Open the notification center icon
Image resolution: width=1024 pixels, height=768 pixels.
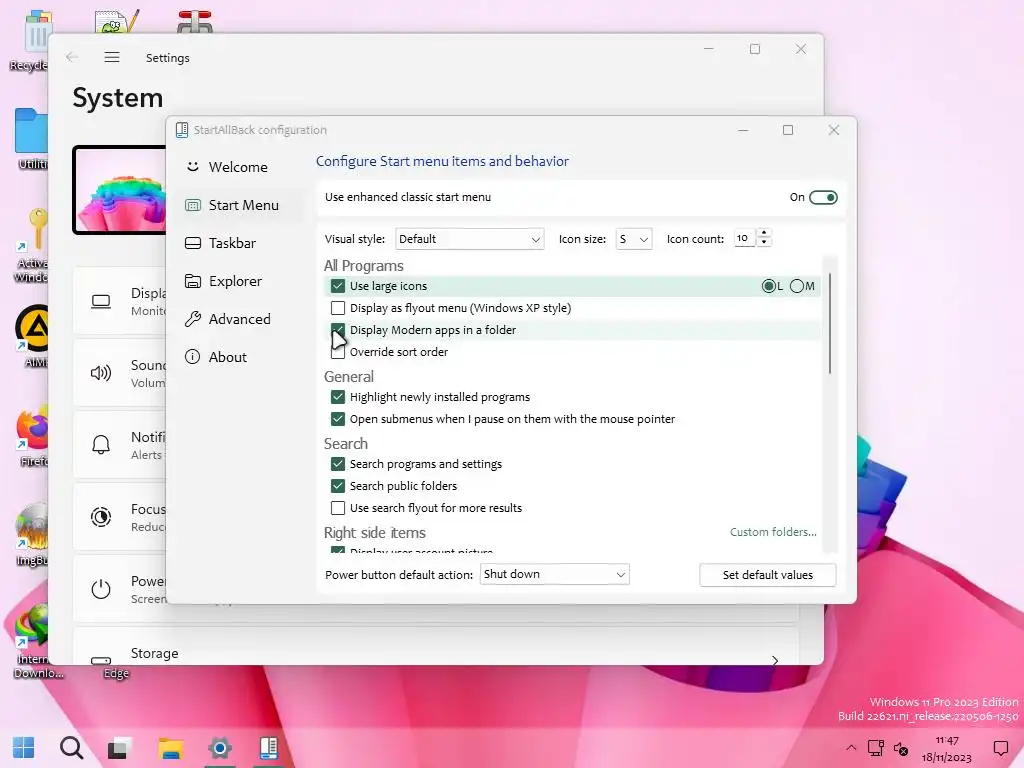(x=1000, y=748)
